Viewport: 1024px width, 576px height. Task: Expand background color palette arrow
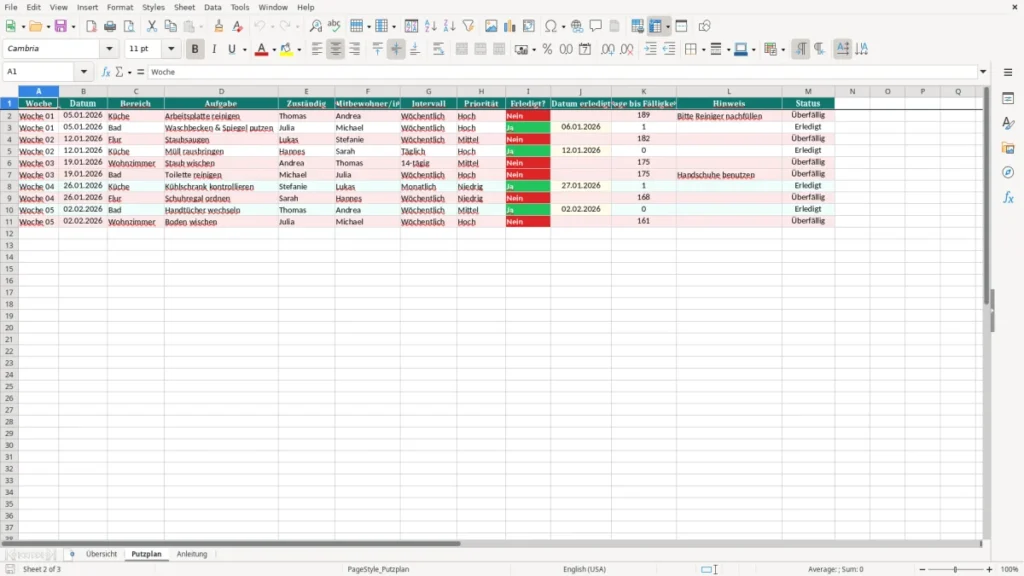click(299, 49)
